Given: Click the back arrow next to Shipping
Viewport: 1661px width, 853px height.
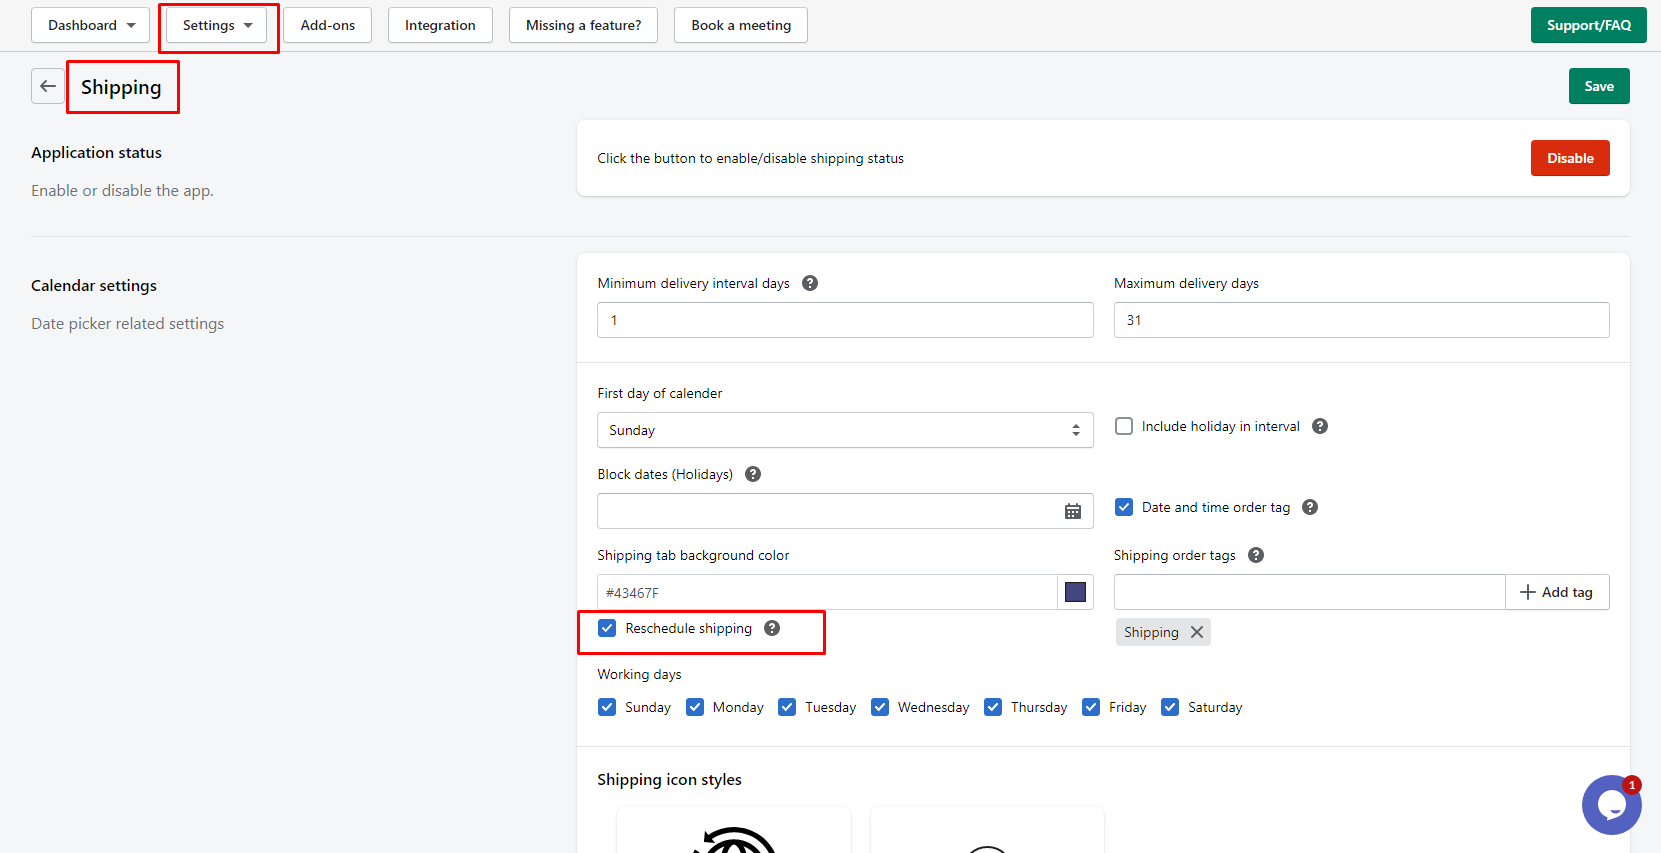Looking at the screenshot, I should [47, 86].
